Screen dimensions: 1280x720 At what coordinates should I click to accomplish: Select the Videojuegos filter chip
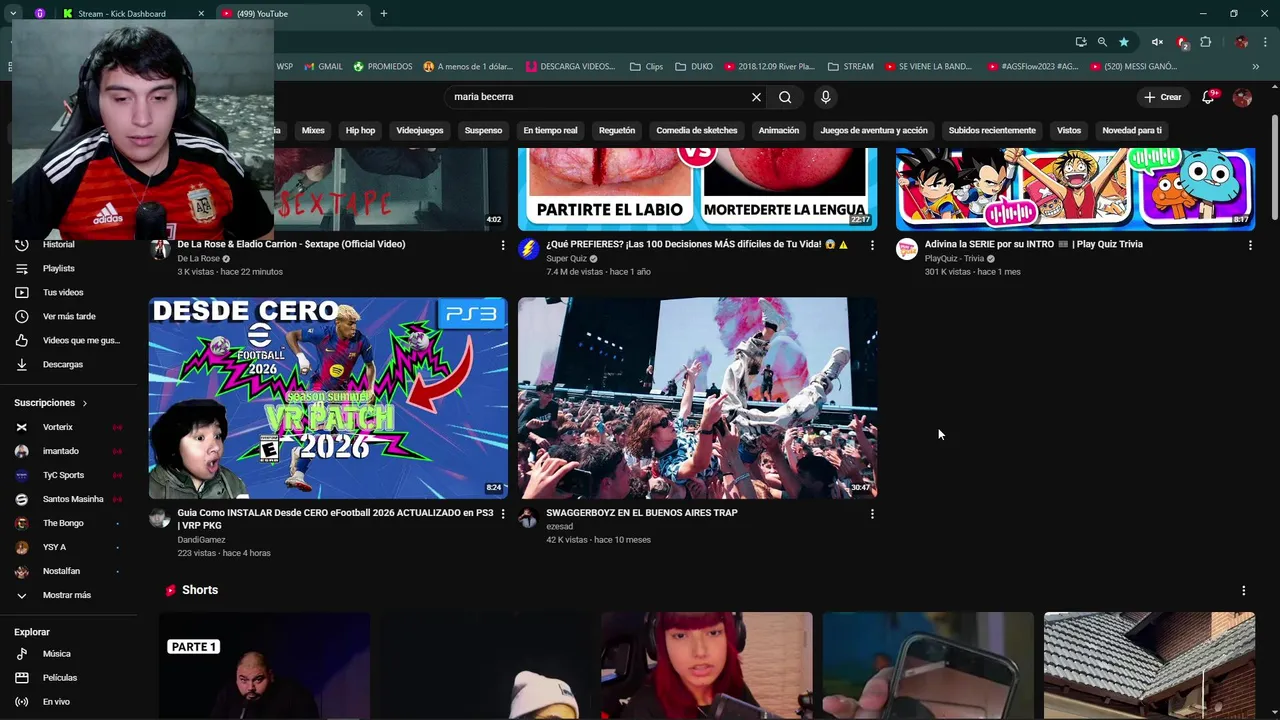click(x=420, y=130)
